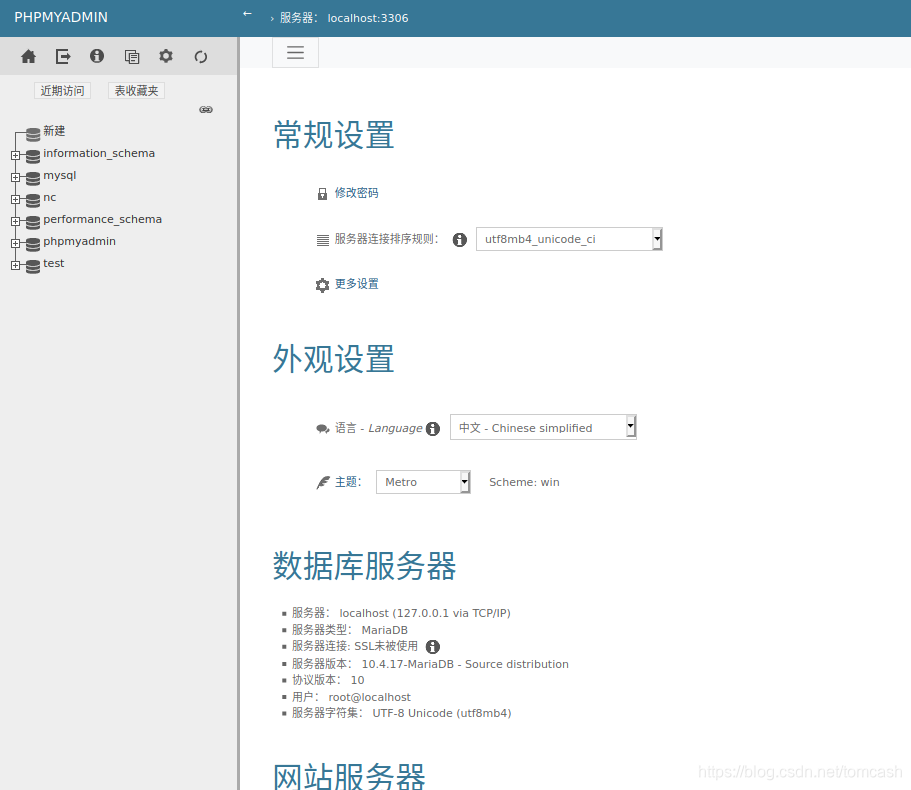The width and height of the screenshot is (911, 790).
Task: Click the speech bubble language icon
Action: click(322, 429)
